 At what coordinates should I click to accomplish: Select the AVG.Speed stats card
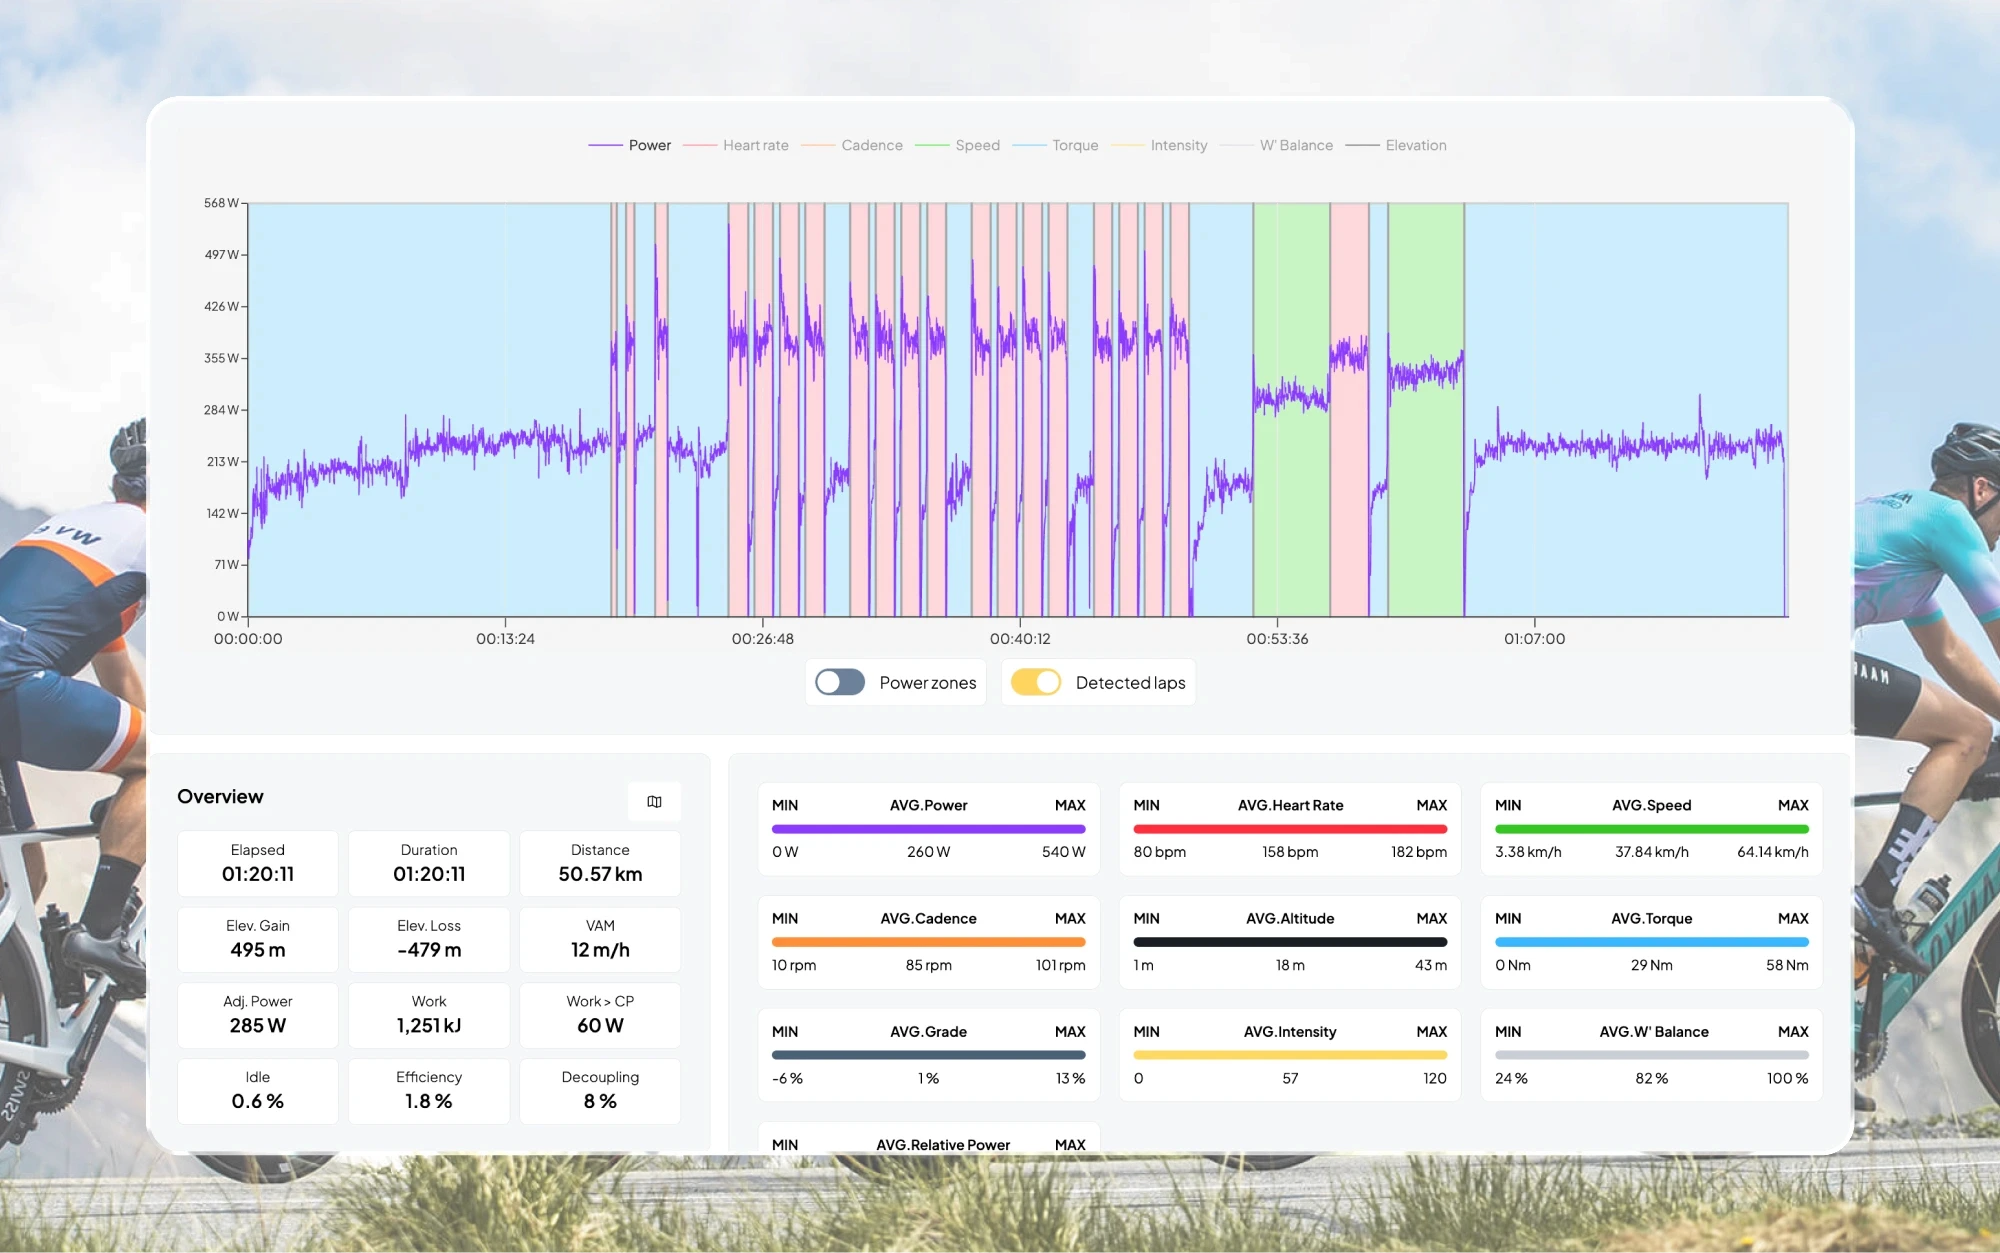click(1651, 829)
